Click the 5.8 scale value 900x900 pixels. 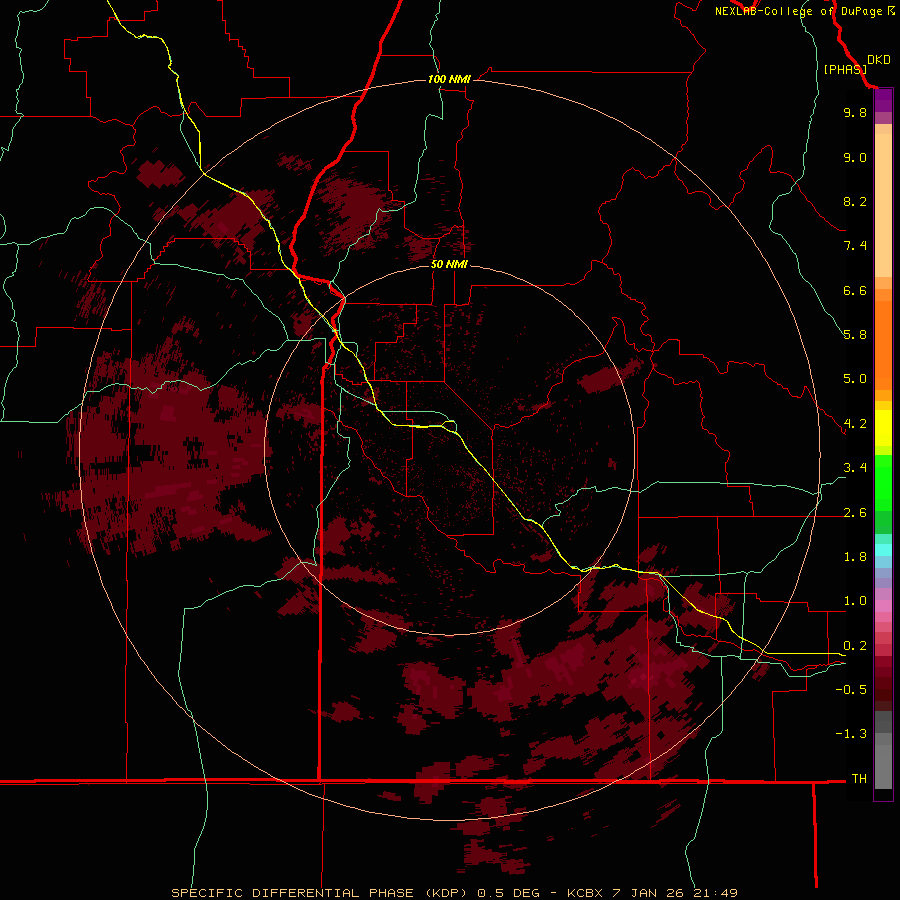click(855, 335)
